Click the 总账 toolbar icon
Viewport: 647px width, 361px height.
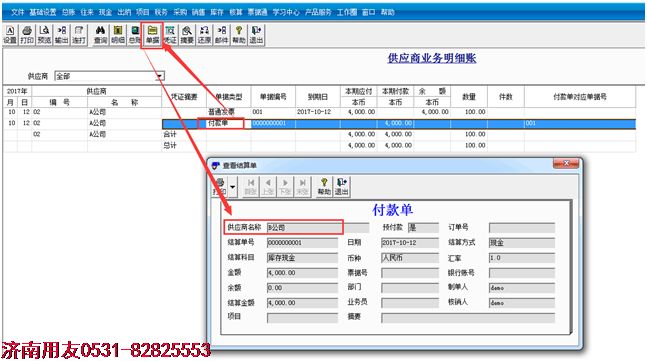click(135, 35)
